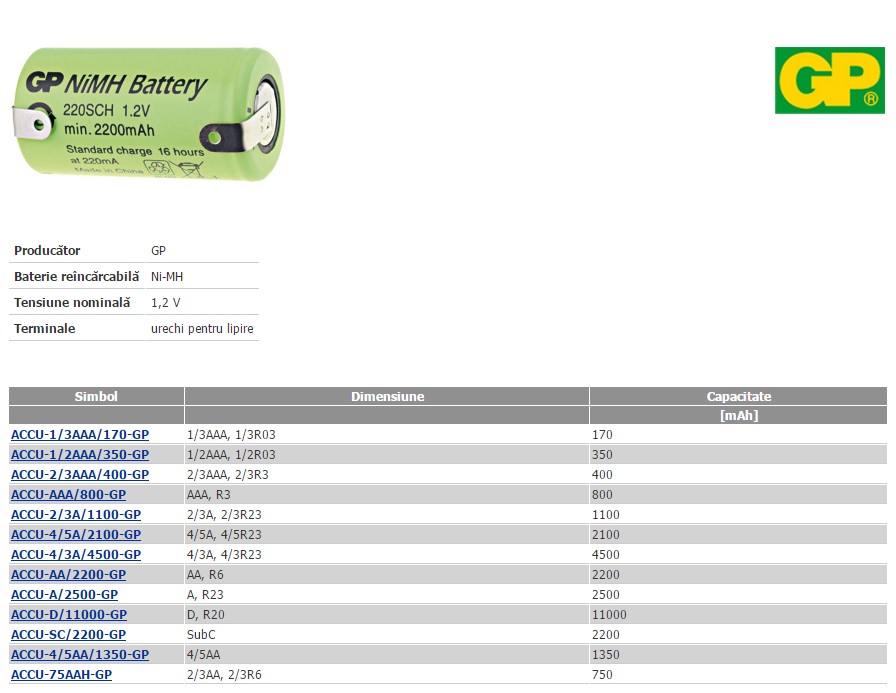The image size is (896, 693).
Task: Click the Capacitate column header
Action: [x=738, y=396]
